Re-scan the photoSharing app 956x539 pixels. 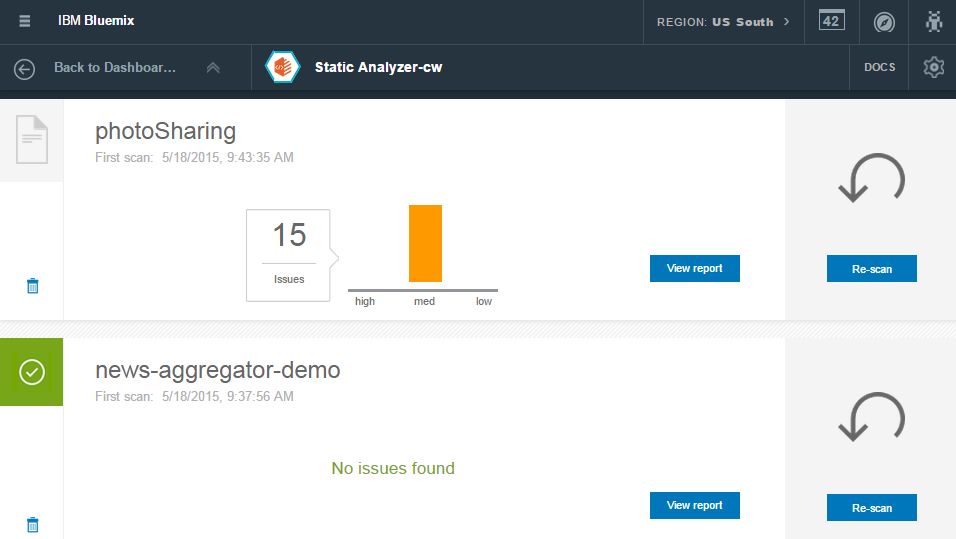point(872,269)
